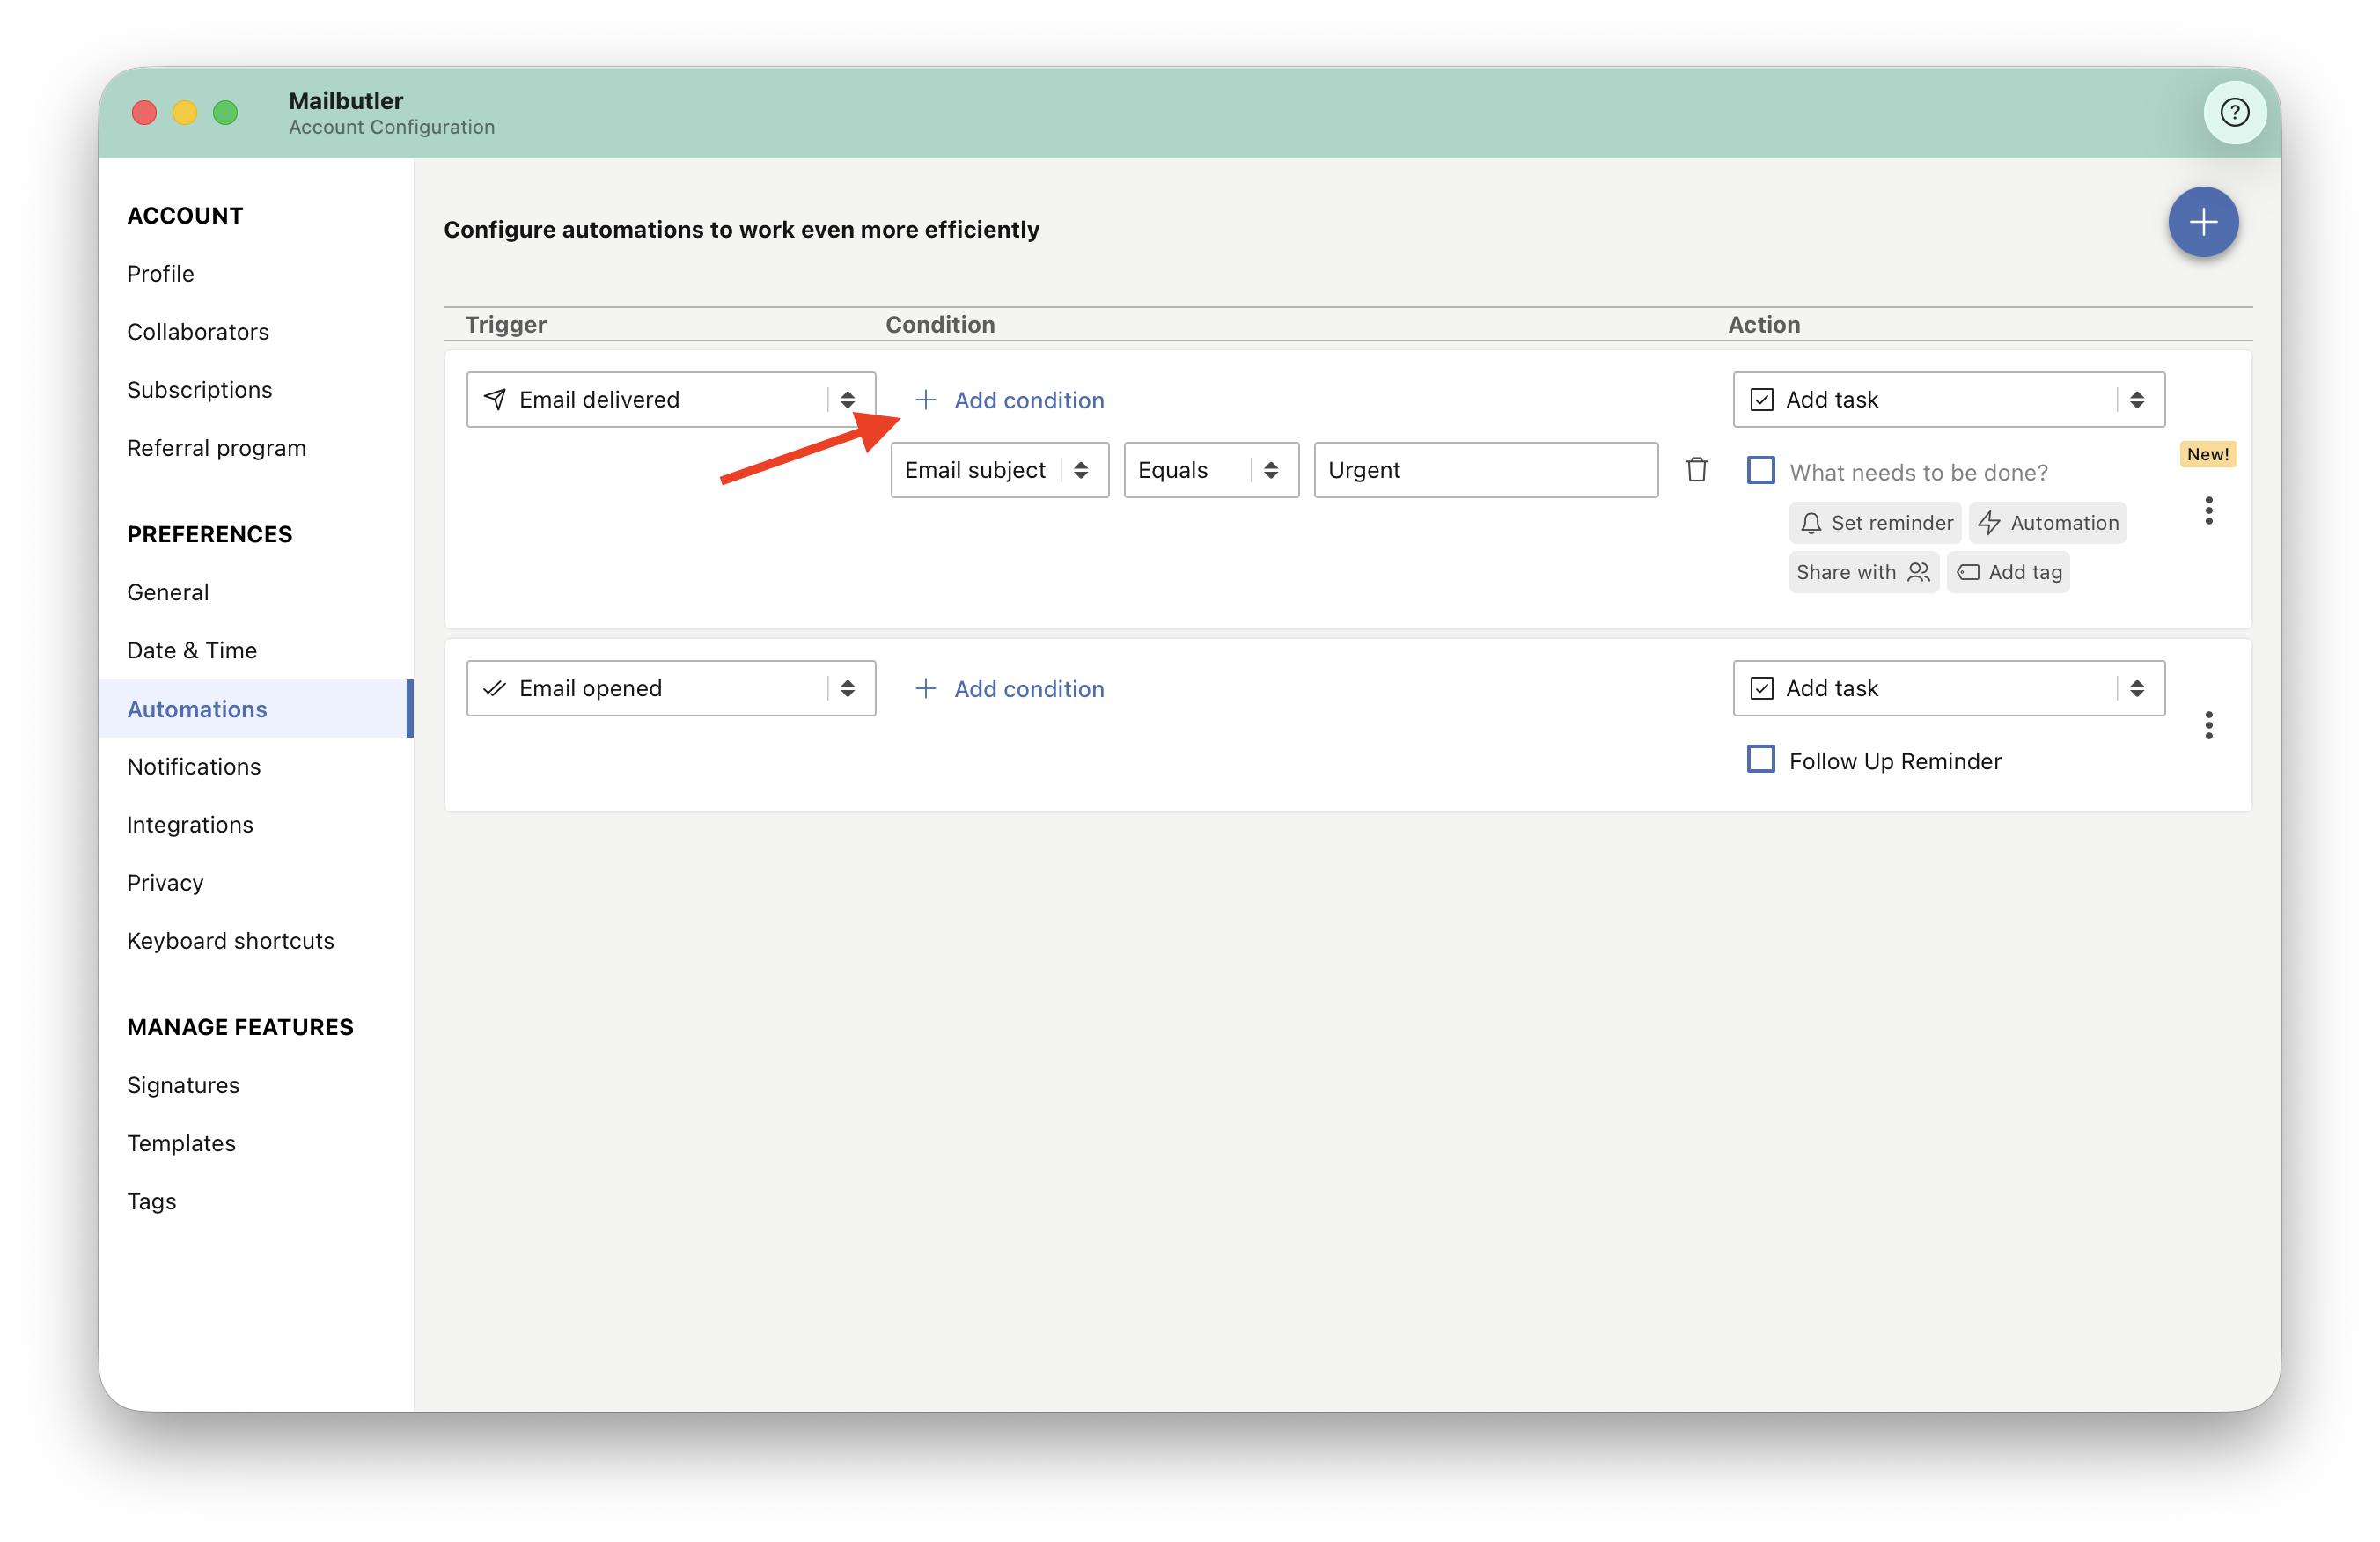This screenshot has height=1542, width=2380.
Task: Click the Urgent condition value text field
Action: (1486, 470)
